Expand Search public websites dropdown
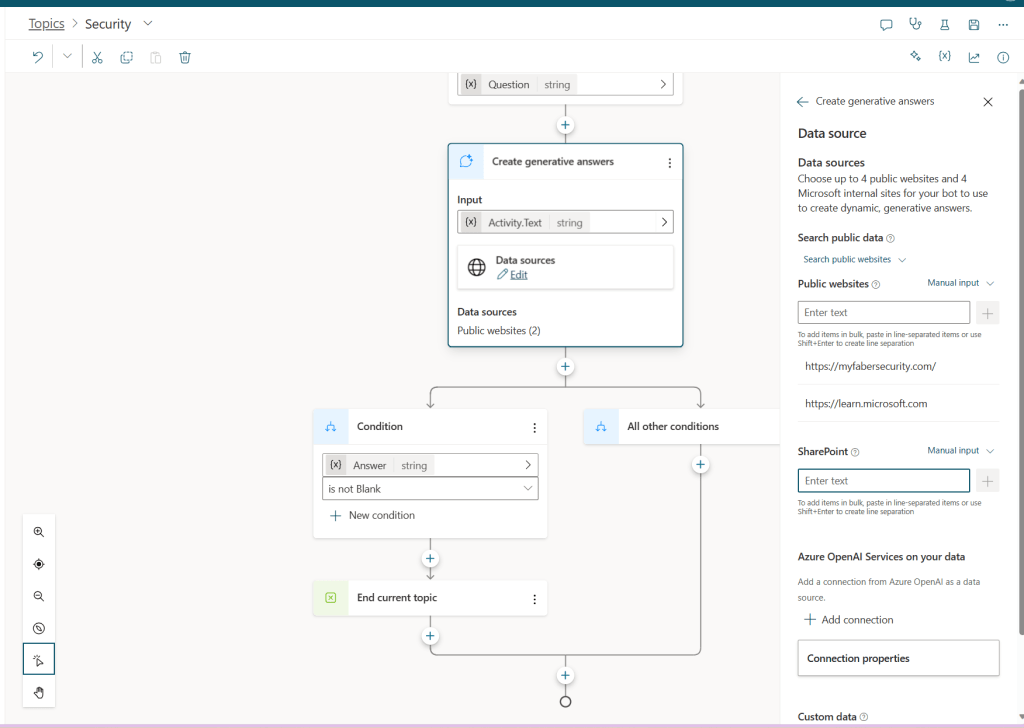 click(x=854, y=260)
